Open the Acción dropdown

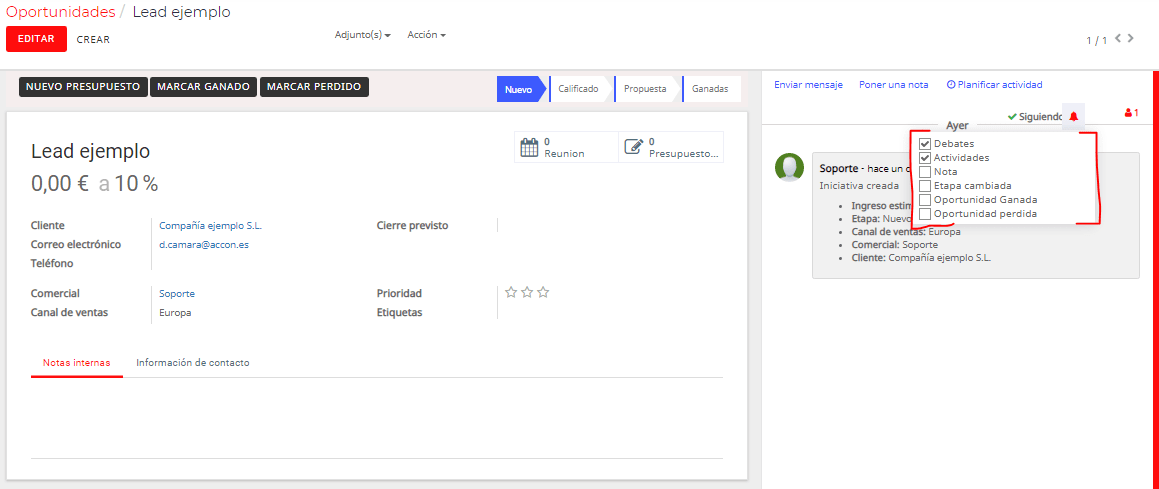[426, 35]
